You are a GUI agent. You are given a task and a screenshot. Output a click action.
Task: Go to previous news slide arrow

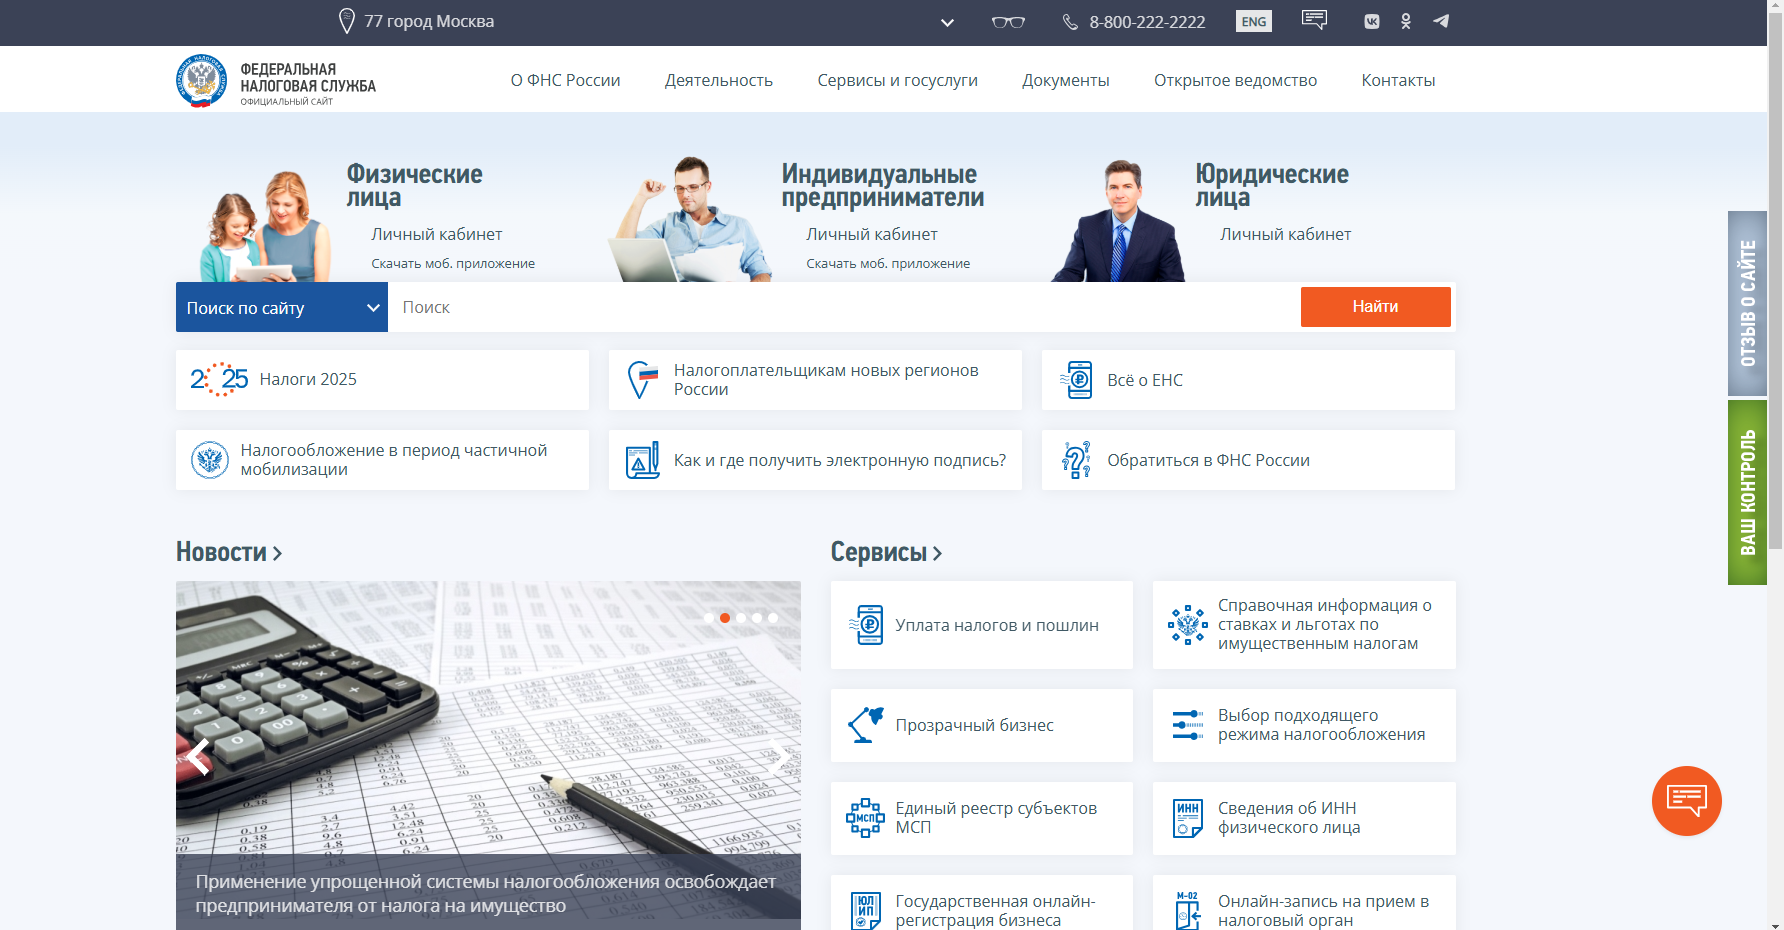tap(199, 756)
